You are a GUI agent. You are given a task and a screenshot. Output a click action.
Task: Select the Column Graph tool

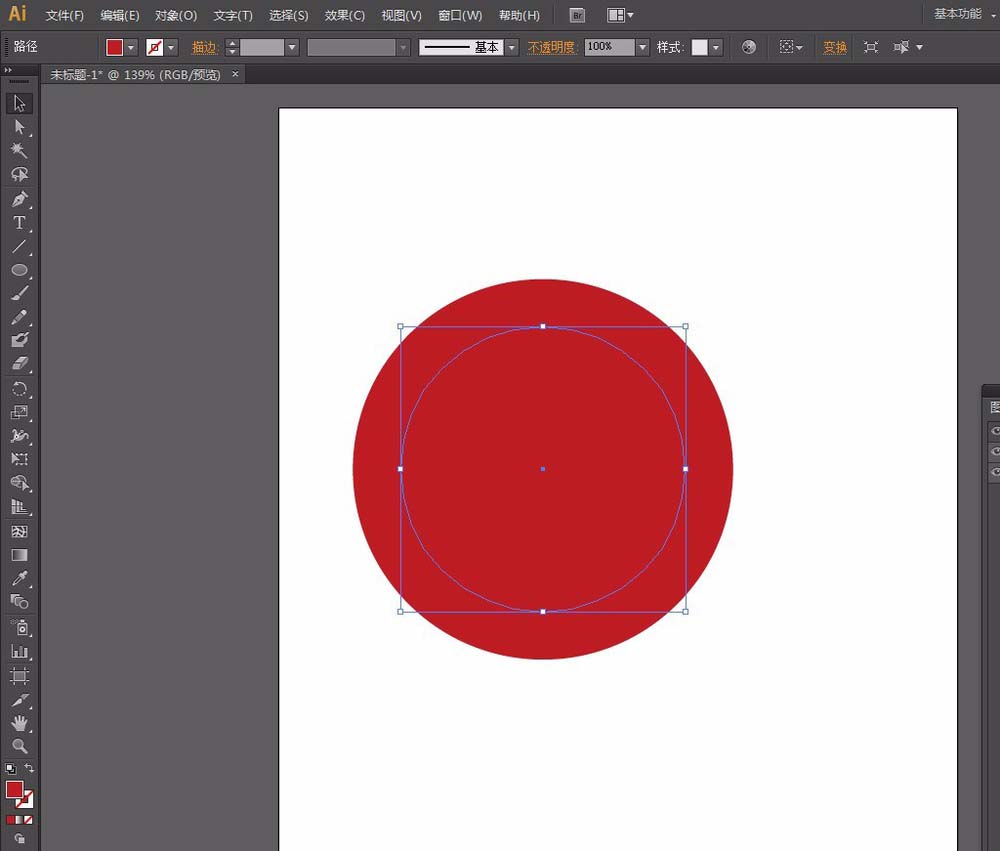click(x=19, y=651)
